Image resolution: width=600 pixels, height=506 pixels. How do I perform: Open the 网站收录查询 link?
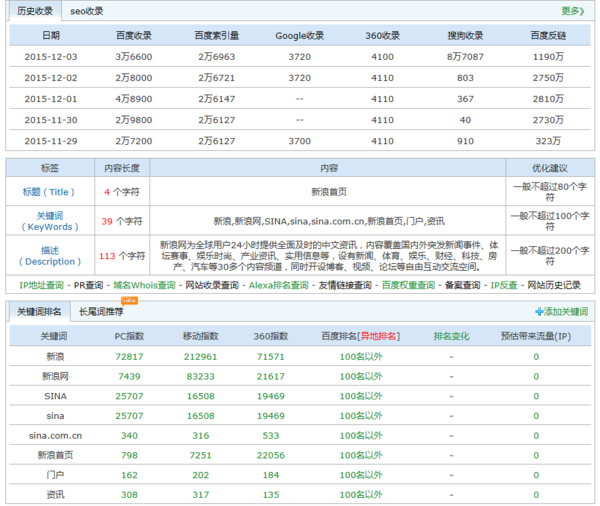tap(212, 285)
